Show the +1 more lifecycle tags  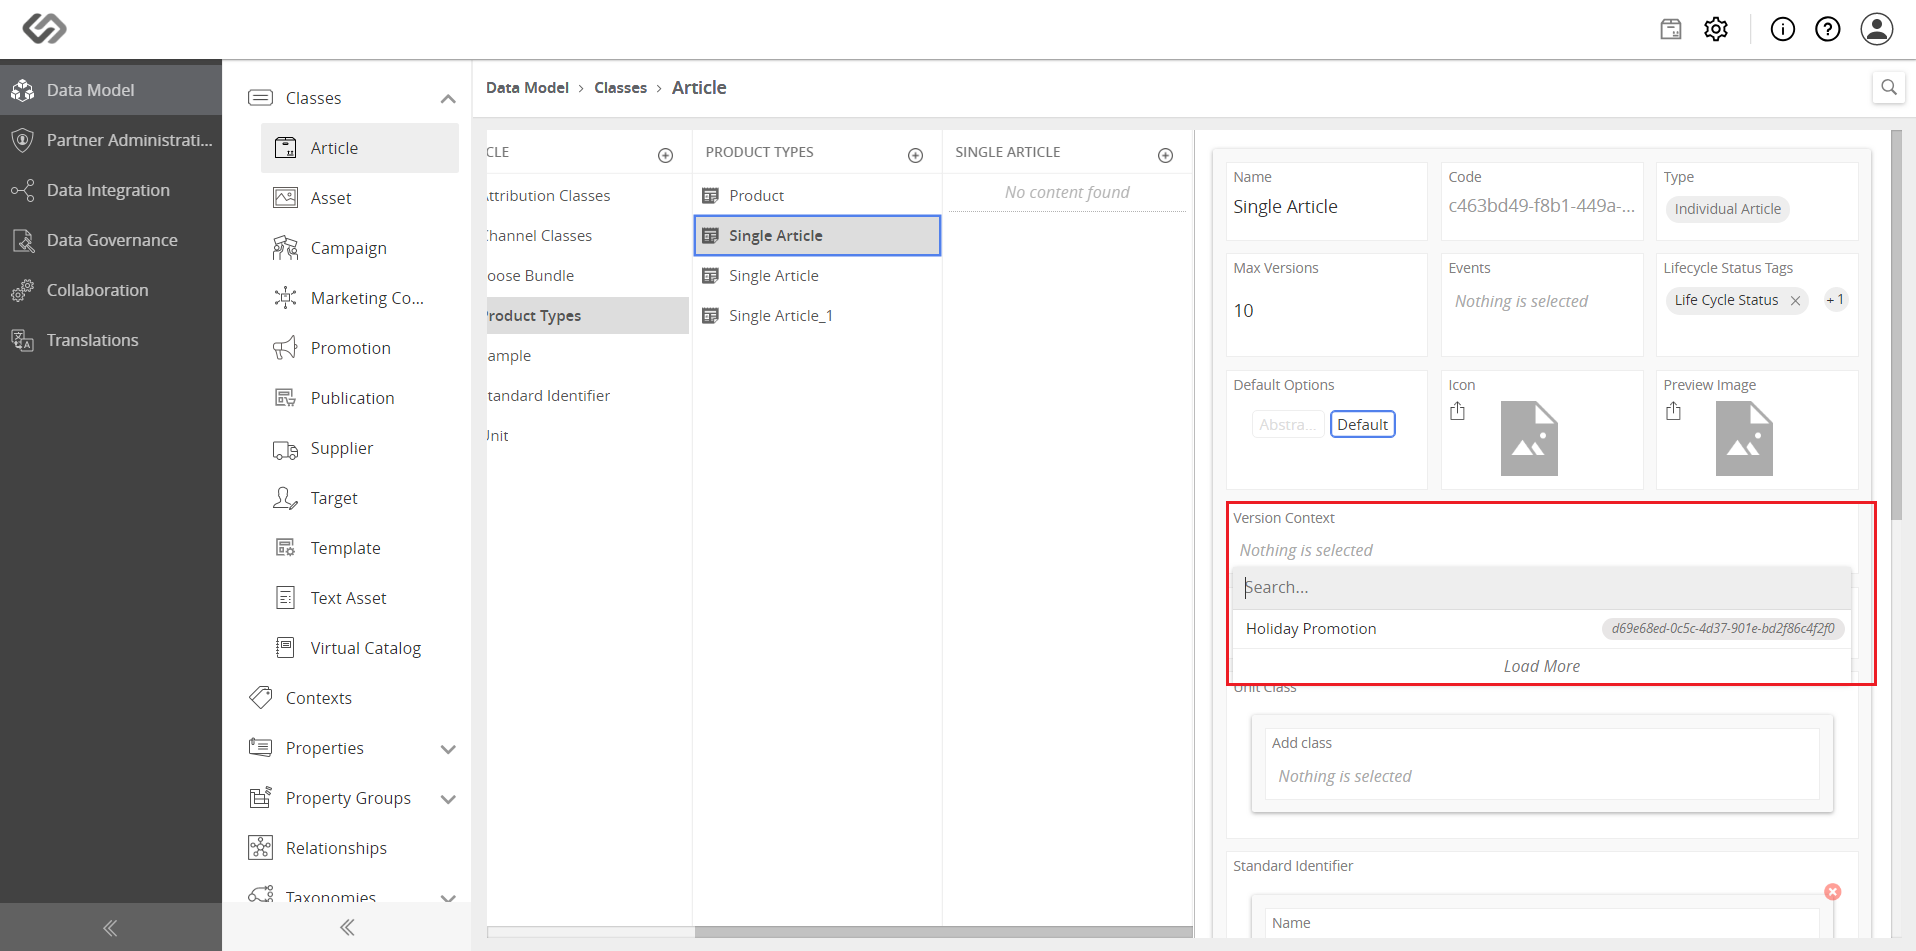1835,300
